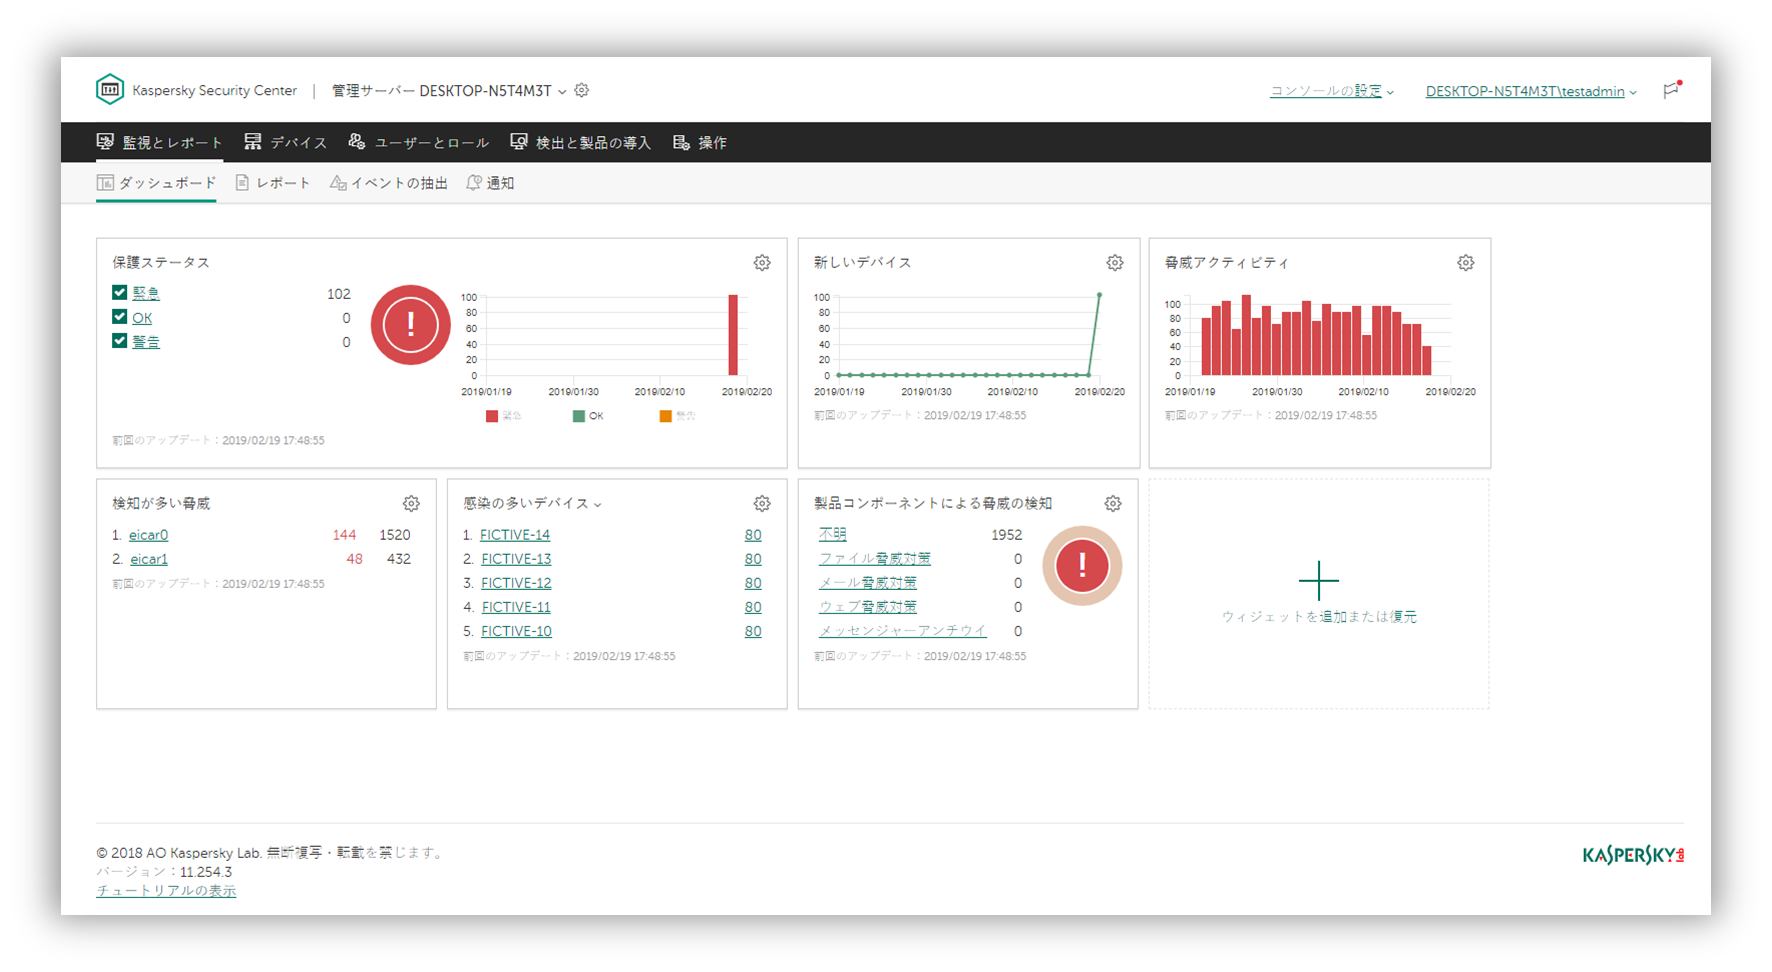Open the FICTIVE-11 device link
The height and width of the screenshot is (972, 1772).
(x=516, y=607)
